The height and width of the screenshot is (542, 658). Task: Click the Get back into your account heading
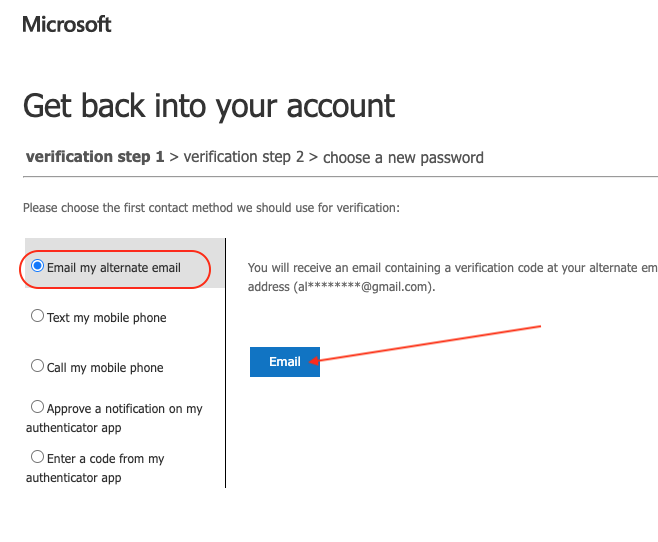(209, 106)
